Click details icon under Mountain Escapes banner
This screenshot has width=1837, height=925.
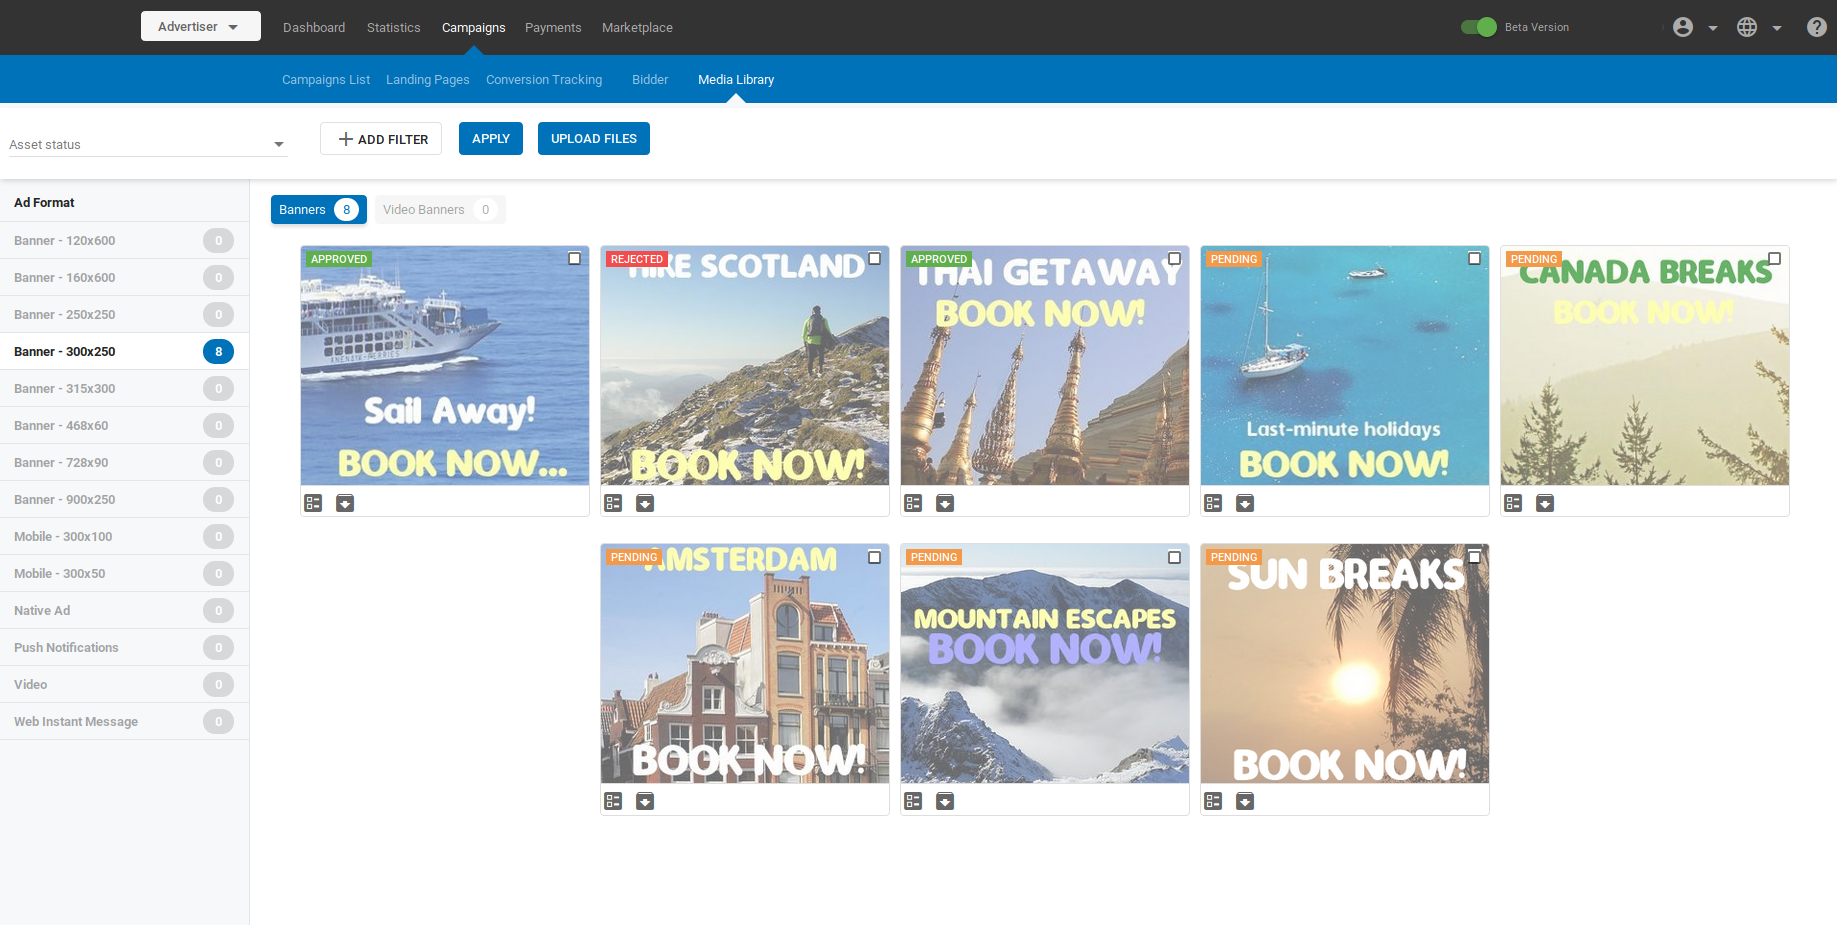913,801
